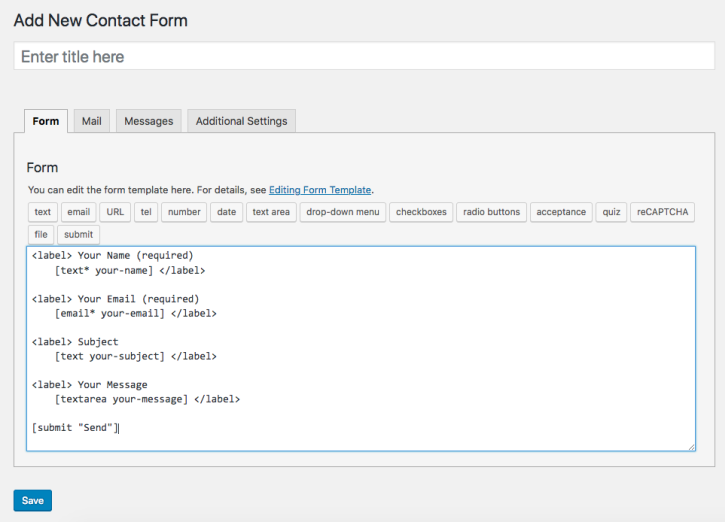
Task: Click the number tag button
Action: click(x=184, y=212)
